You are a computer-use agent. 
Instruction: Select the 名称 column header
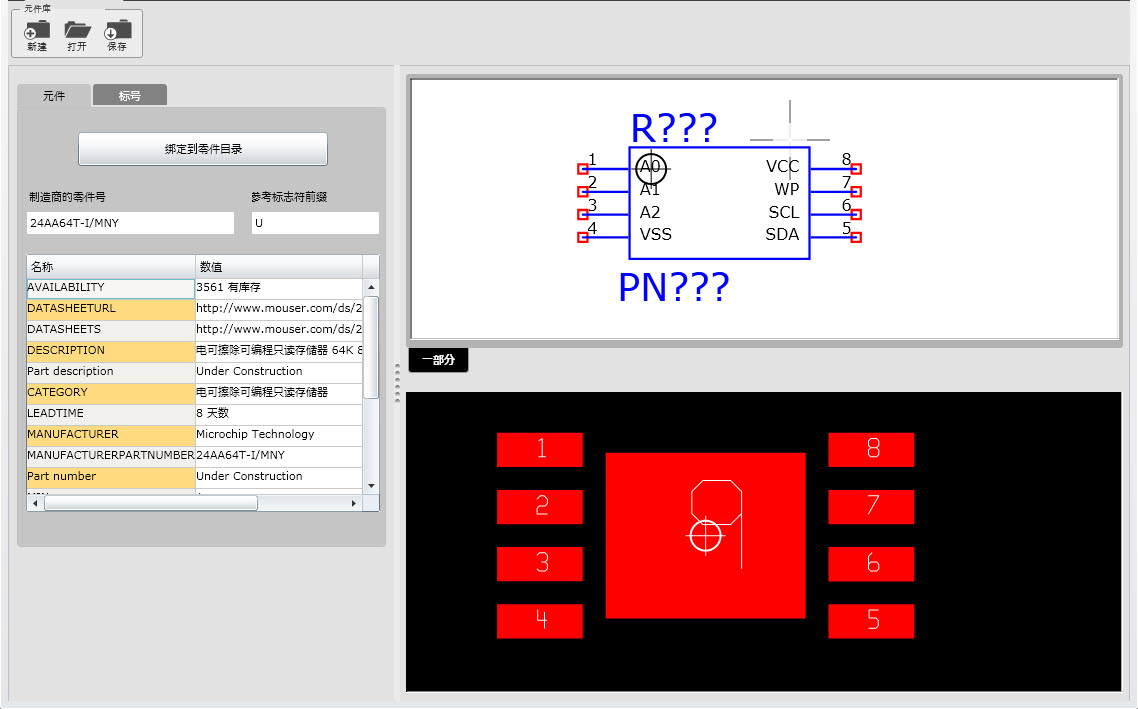point(111,266)
